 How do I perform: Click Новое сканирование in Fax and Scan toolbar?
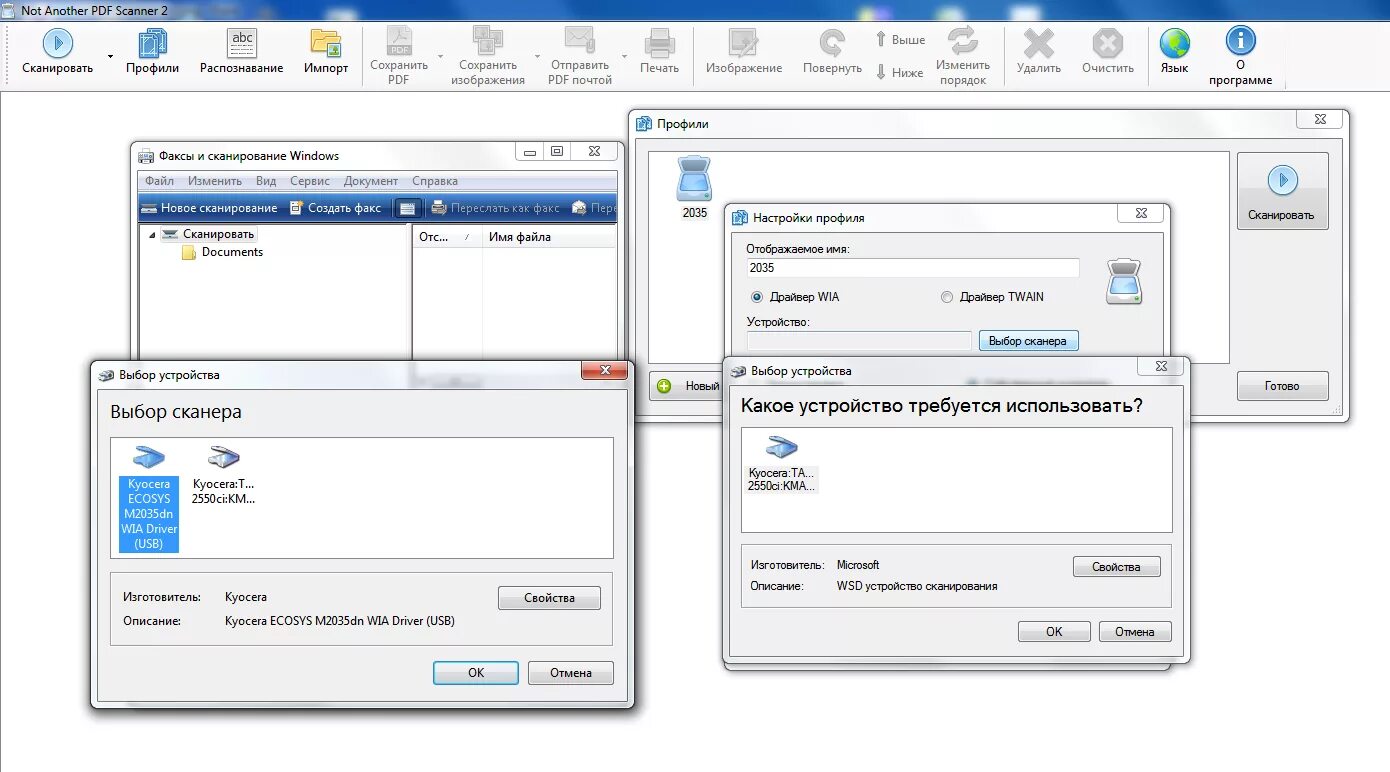coord(208,208)
